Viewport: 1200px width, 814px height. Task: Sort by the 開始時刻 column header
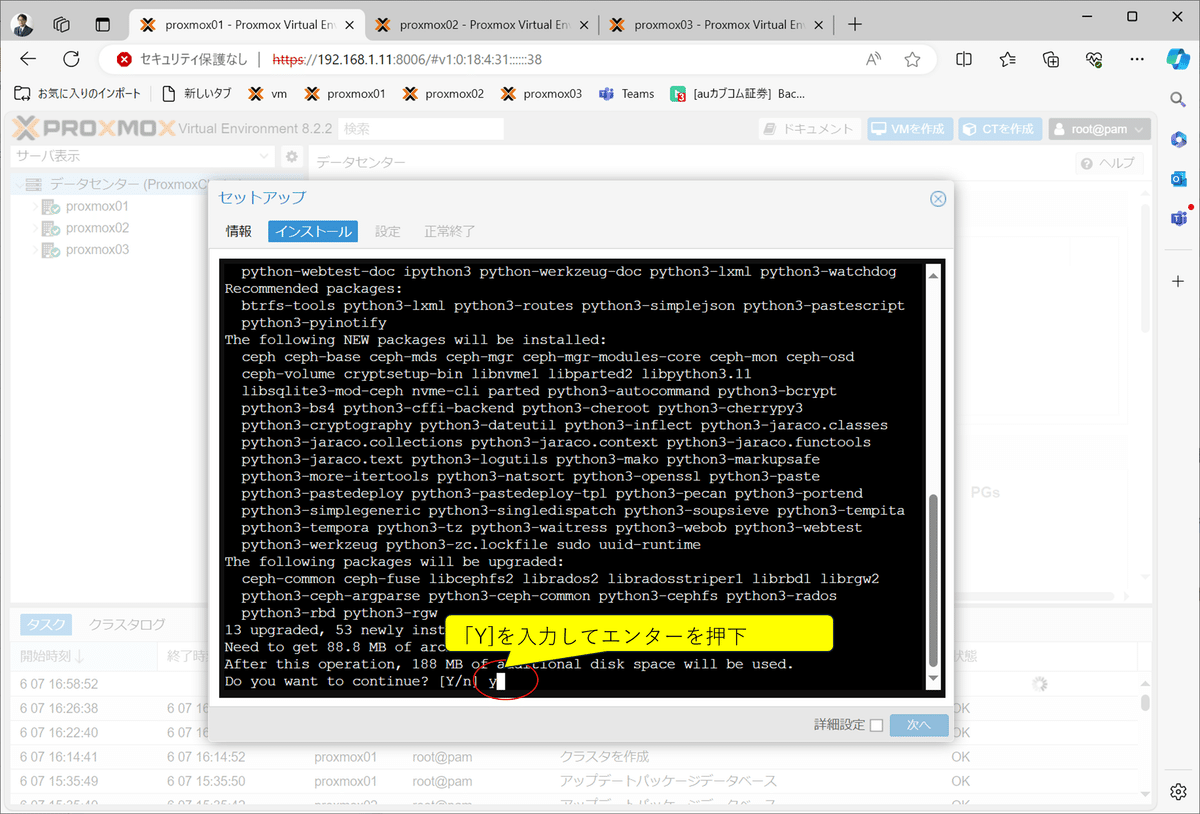(83, 656)
